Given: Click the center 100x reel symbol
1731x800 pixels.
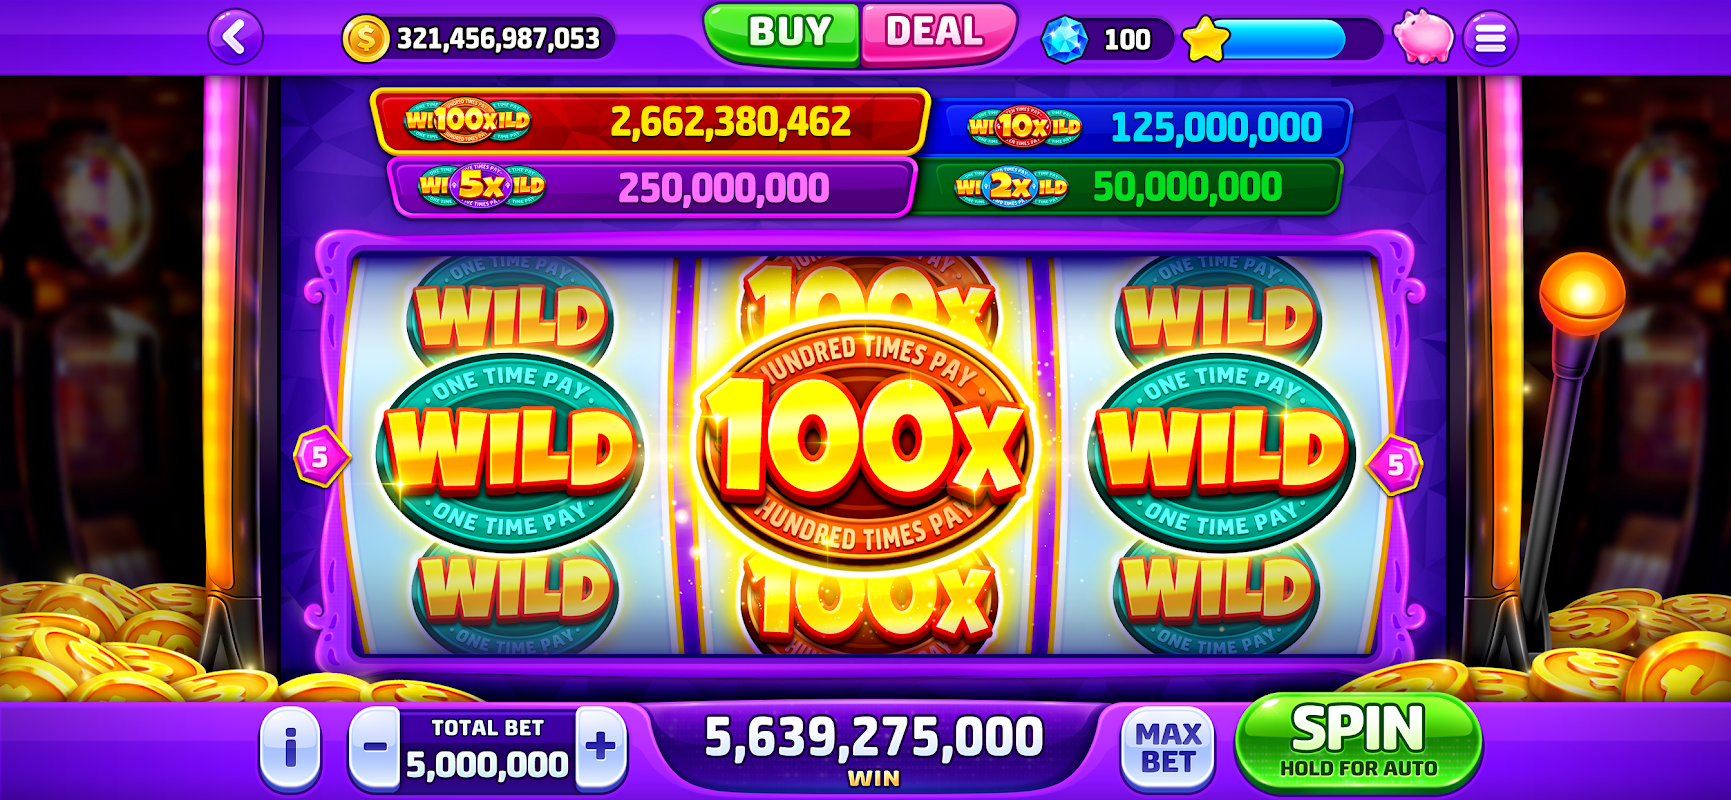Looking at the screenshot, I should 865,443.
